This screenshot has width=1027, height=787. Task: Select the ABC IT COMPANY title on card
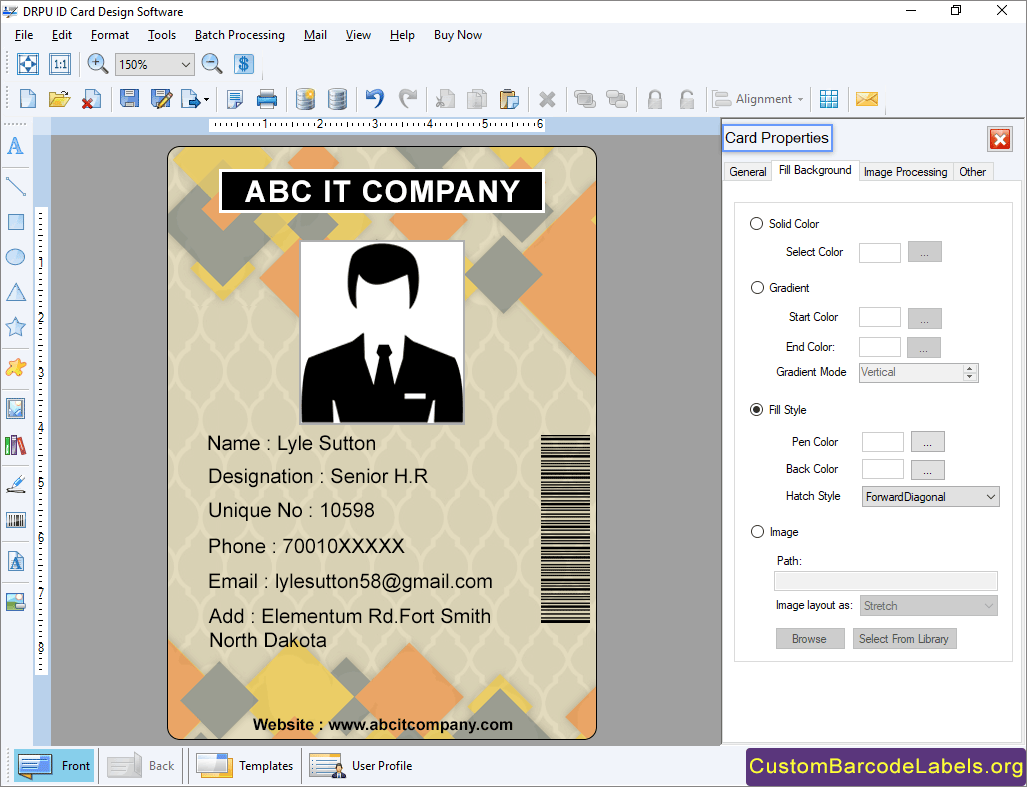[x=382, y=191]
